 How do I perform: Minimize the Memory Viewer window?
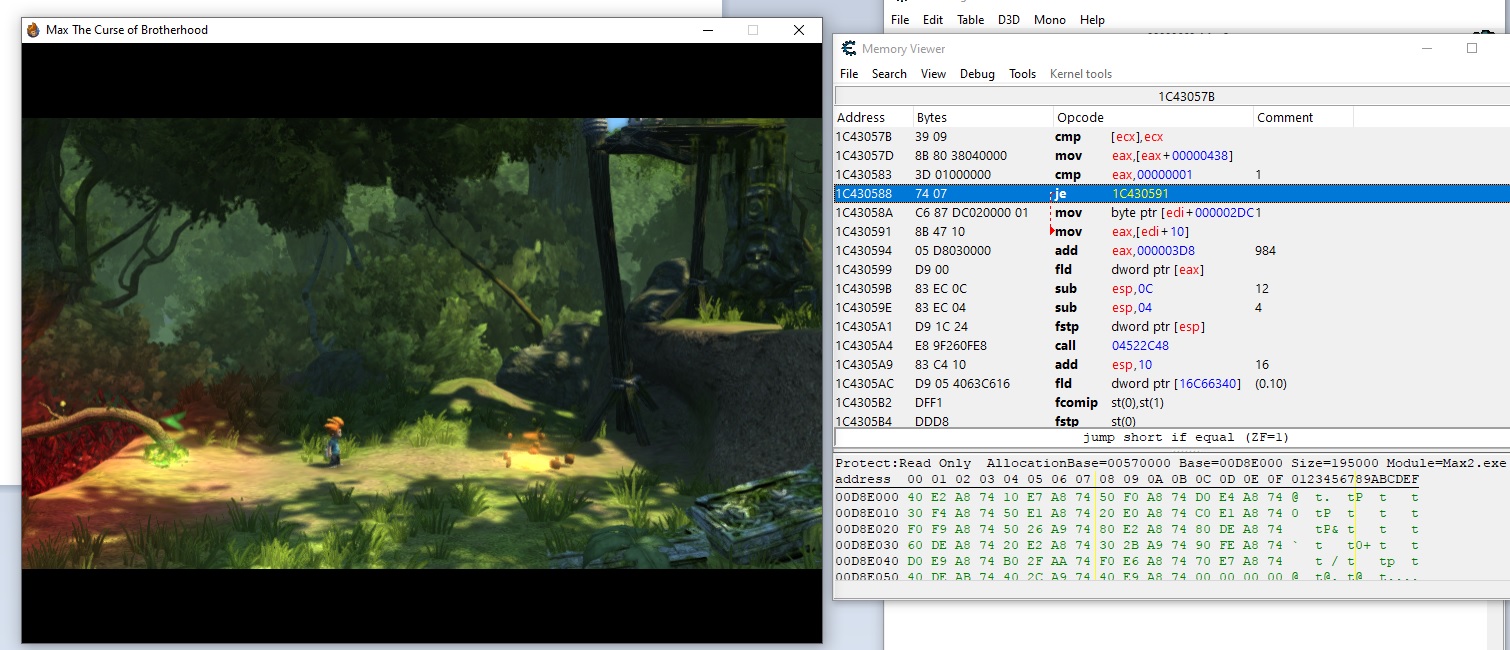(x=1427, y=48)
